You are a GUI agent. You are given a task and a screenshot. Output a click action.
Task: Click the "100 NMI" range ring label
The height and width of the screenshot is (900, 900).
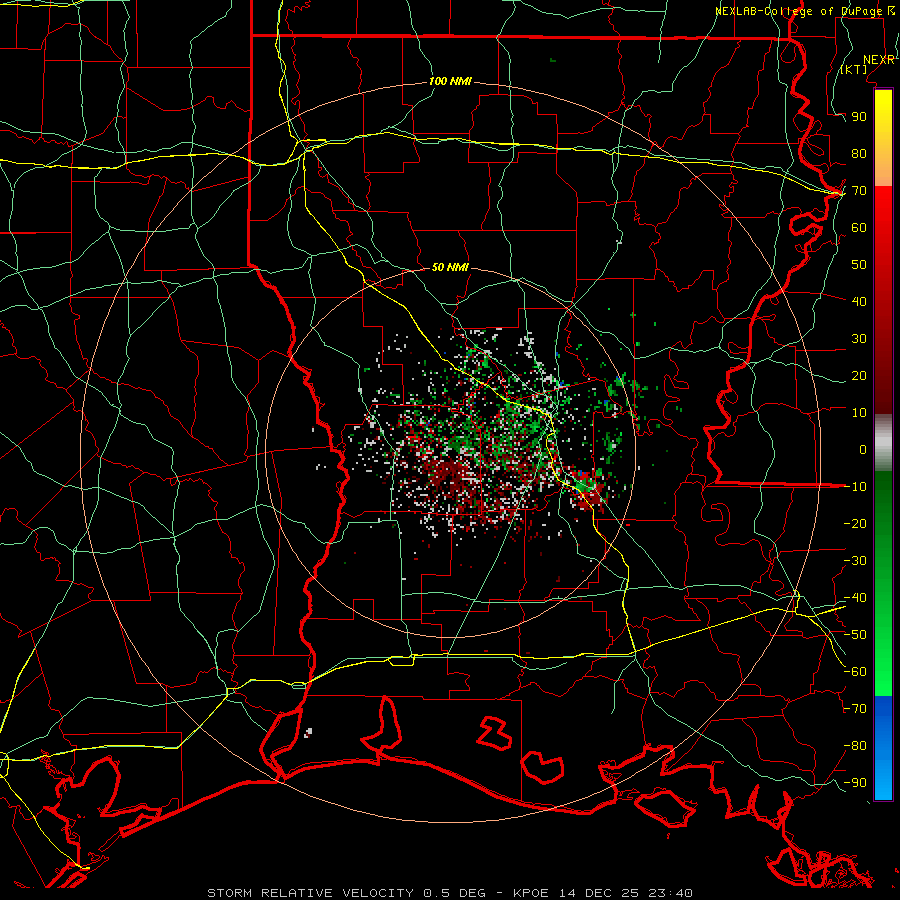click(450, 82)
